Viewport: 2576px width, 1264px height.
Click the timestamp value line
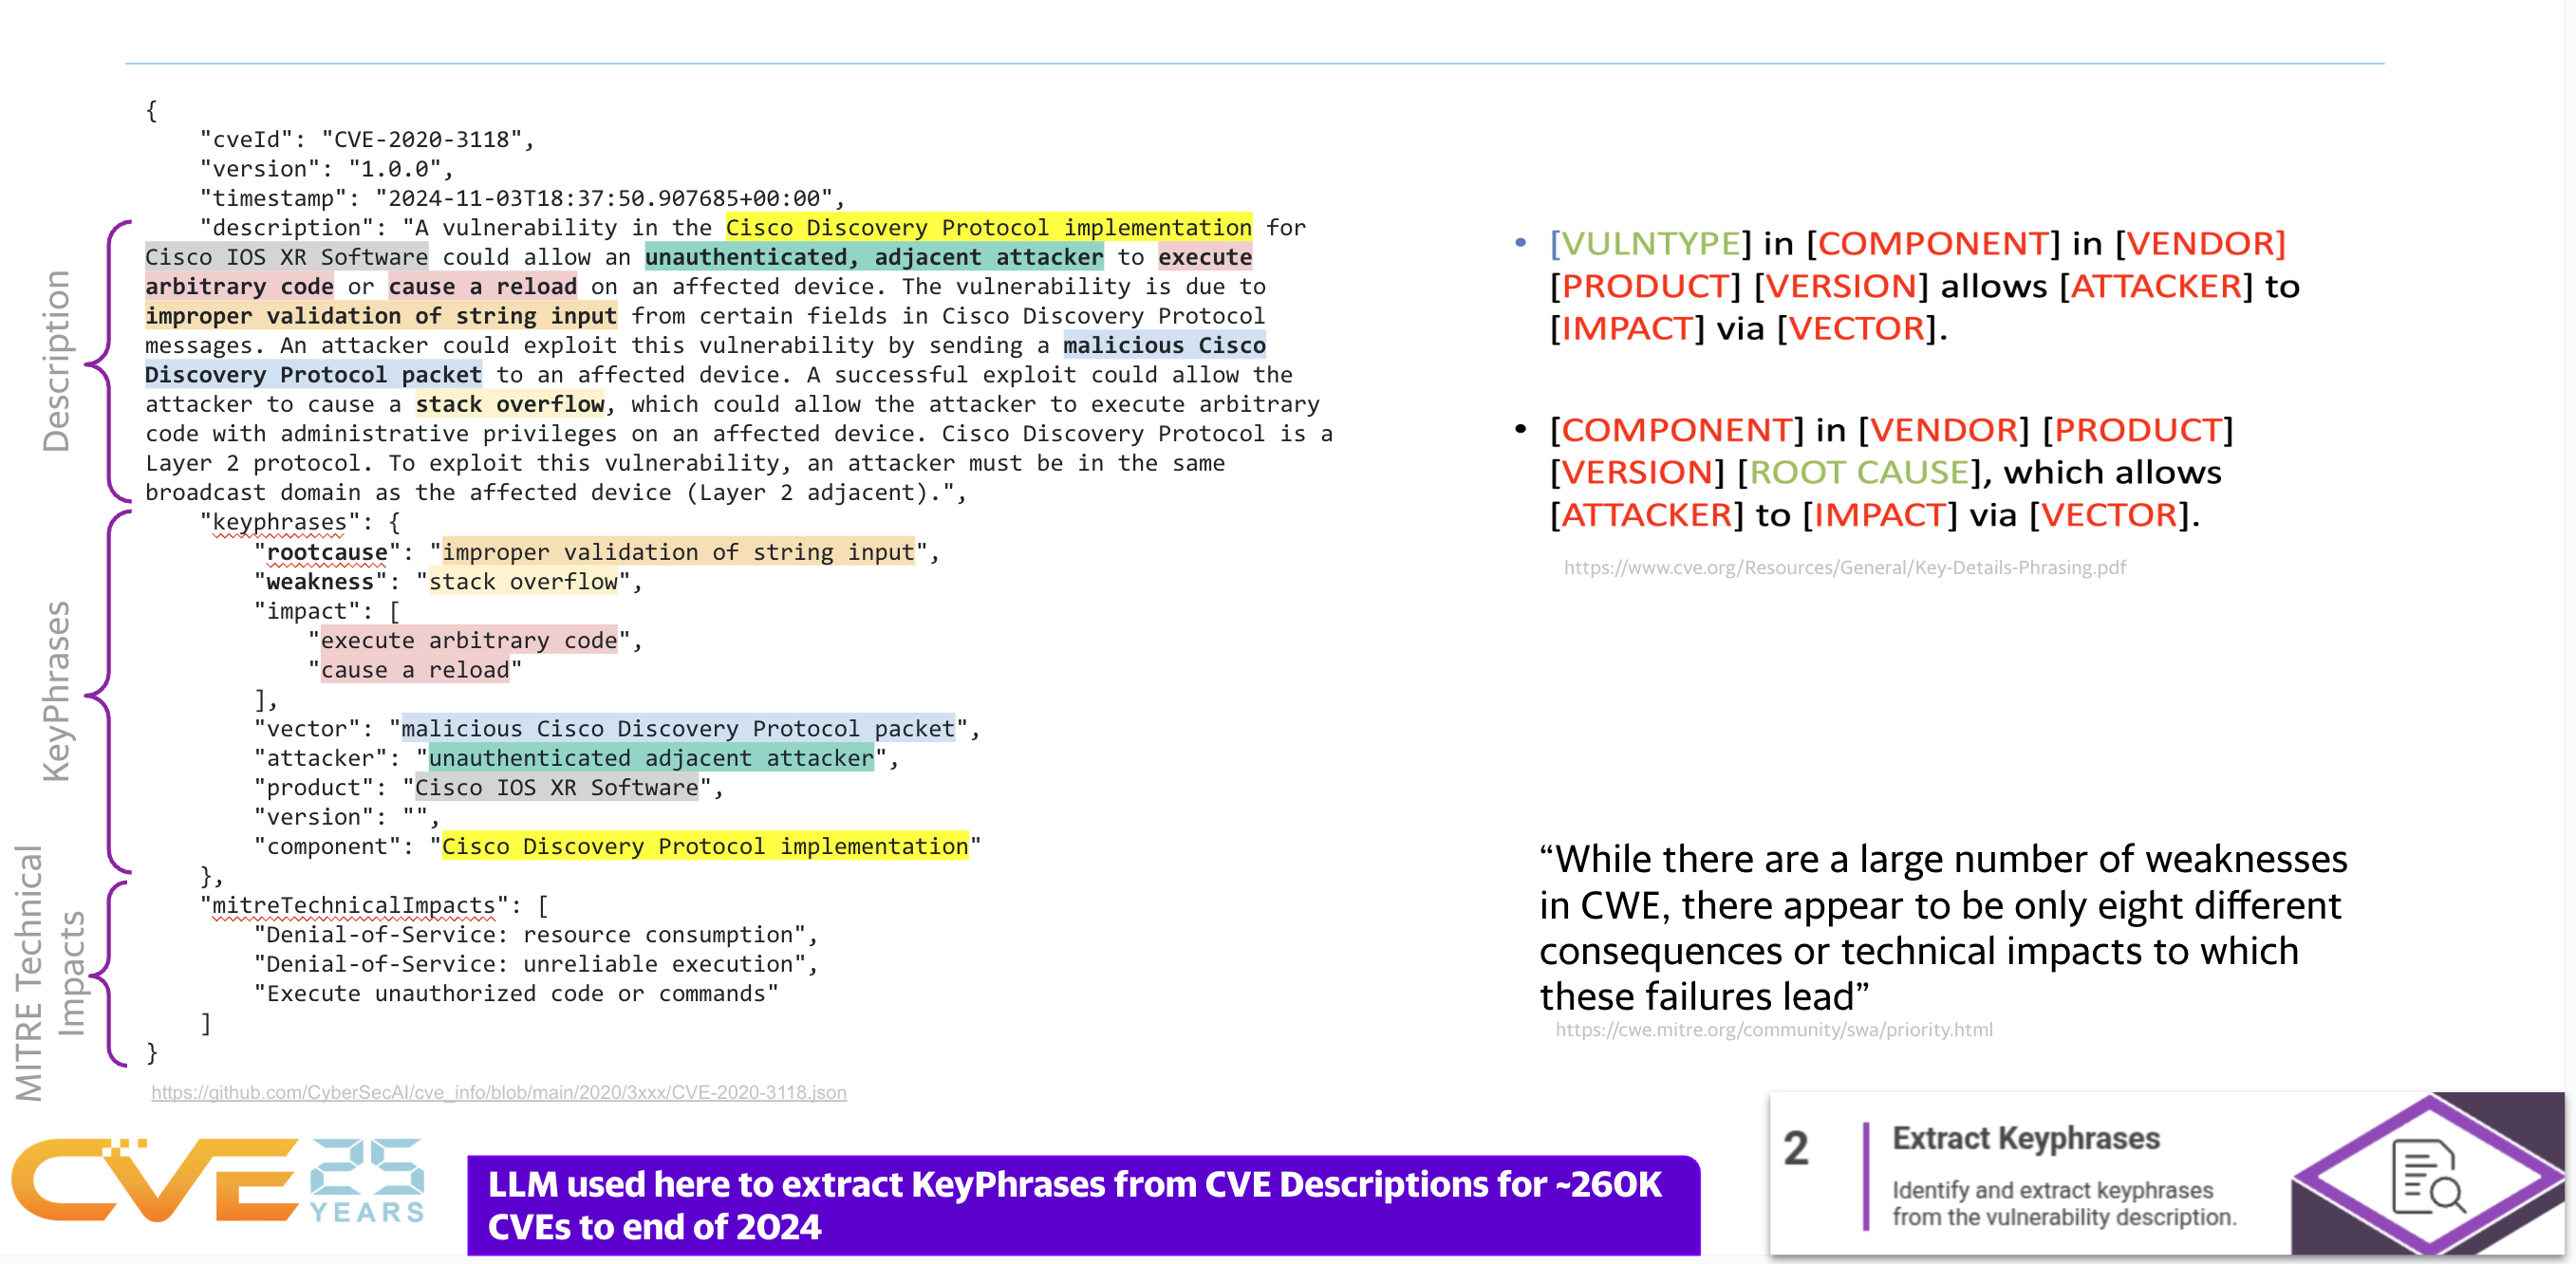tap(522, 198)
